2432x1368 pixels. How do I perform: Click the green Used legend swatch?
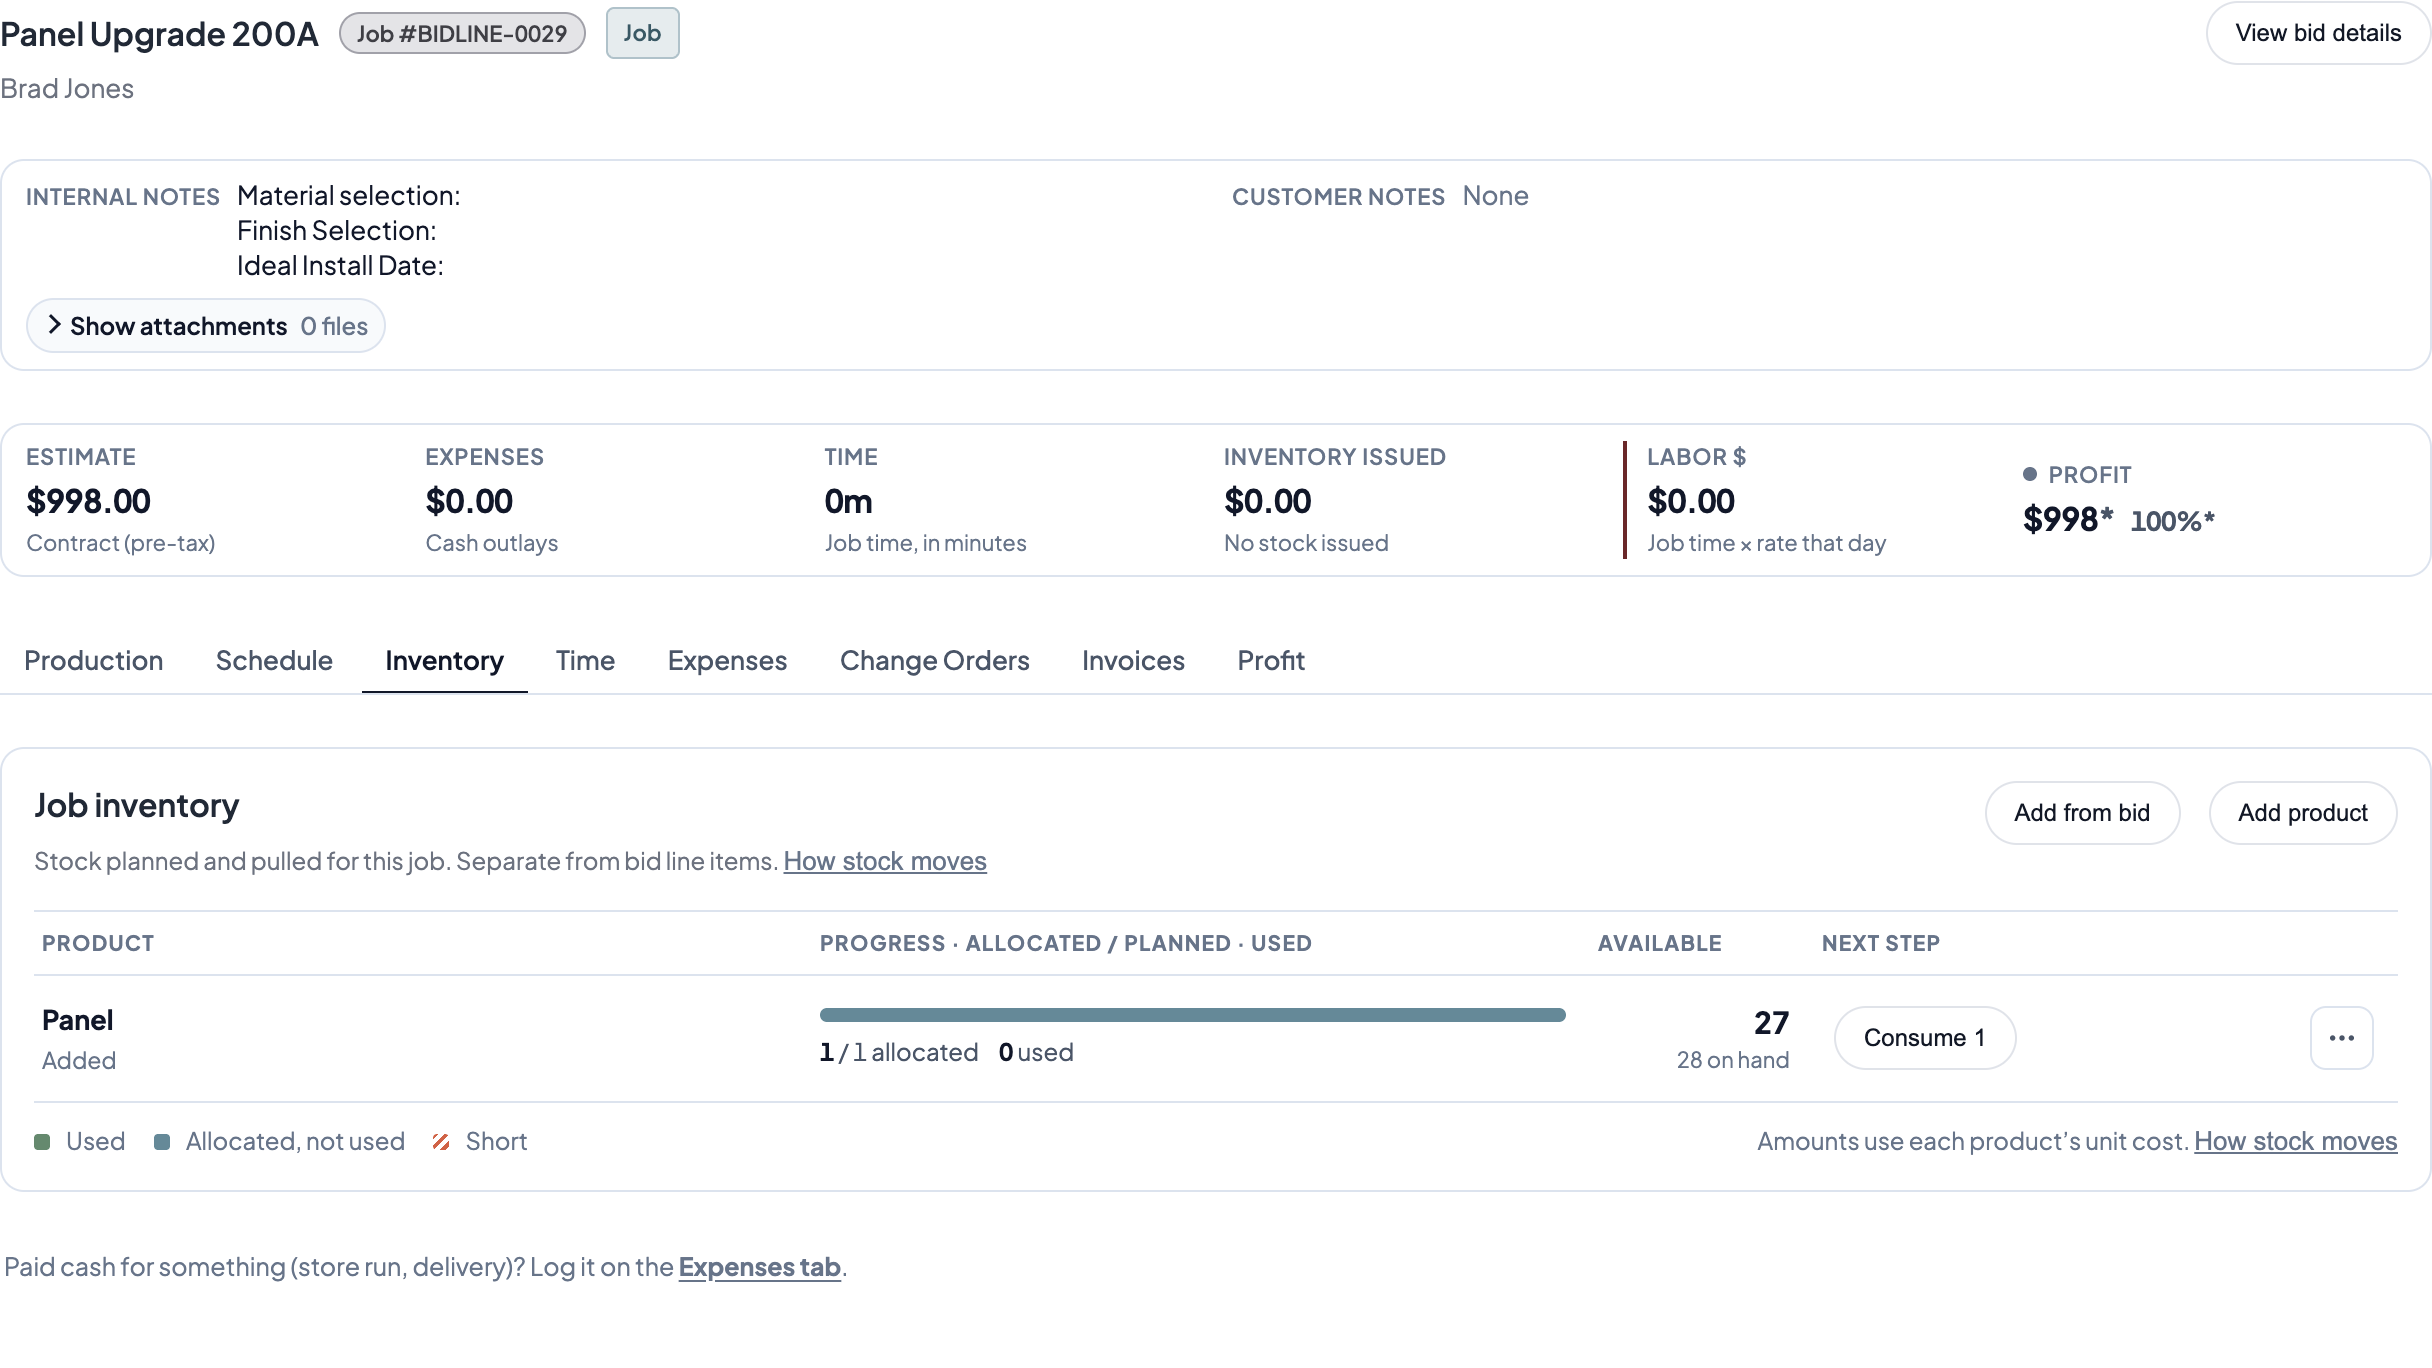click(x=42, y=1142)
